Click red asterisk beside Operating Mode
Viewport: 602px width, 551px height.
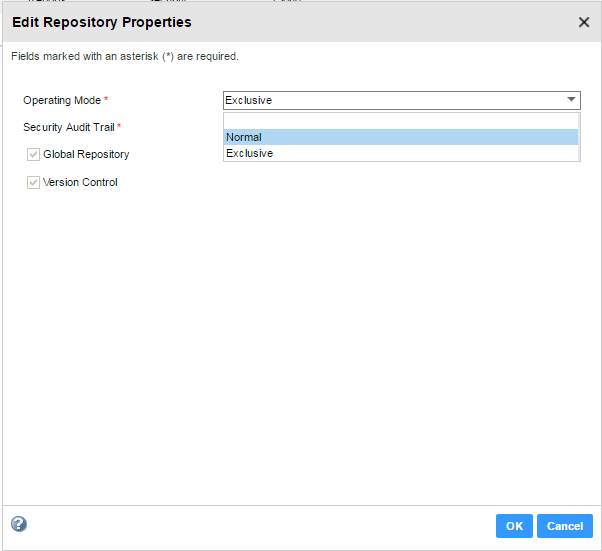point(106,100)
